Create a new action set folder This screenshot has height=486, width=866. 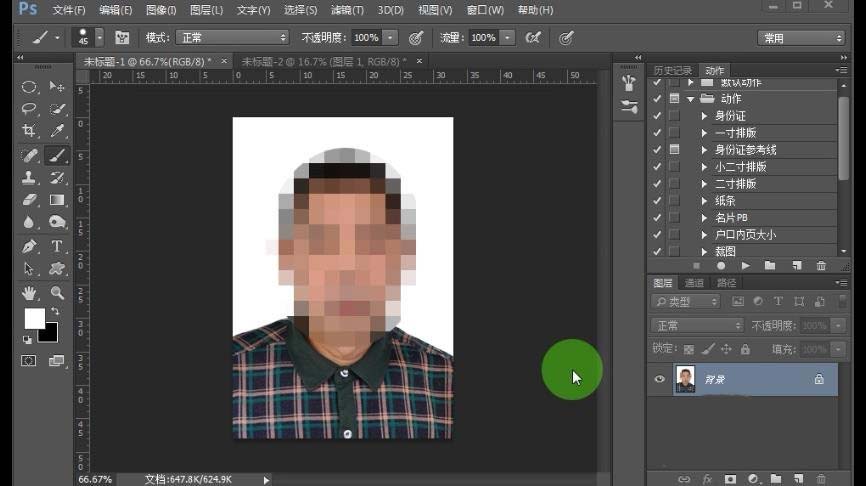[x=770, y=266]
